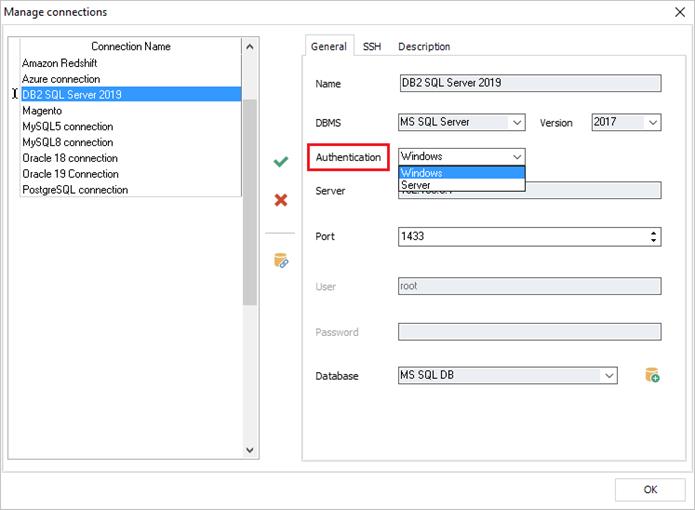Decrease the Port value with down arrow

[653, 240]
